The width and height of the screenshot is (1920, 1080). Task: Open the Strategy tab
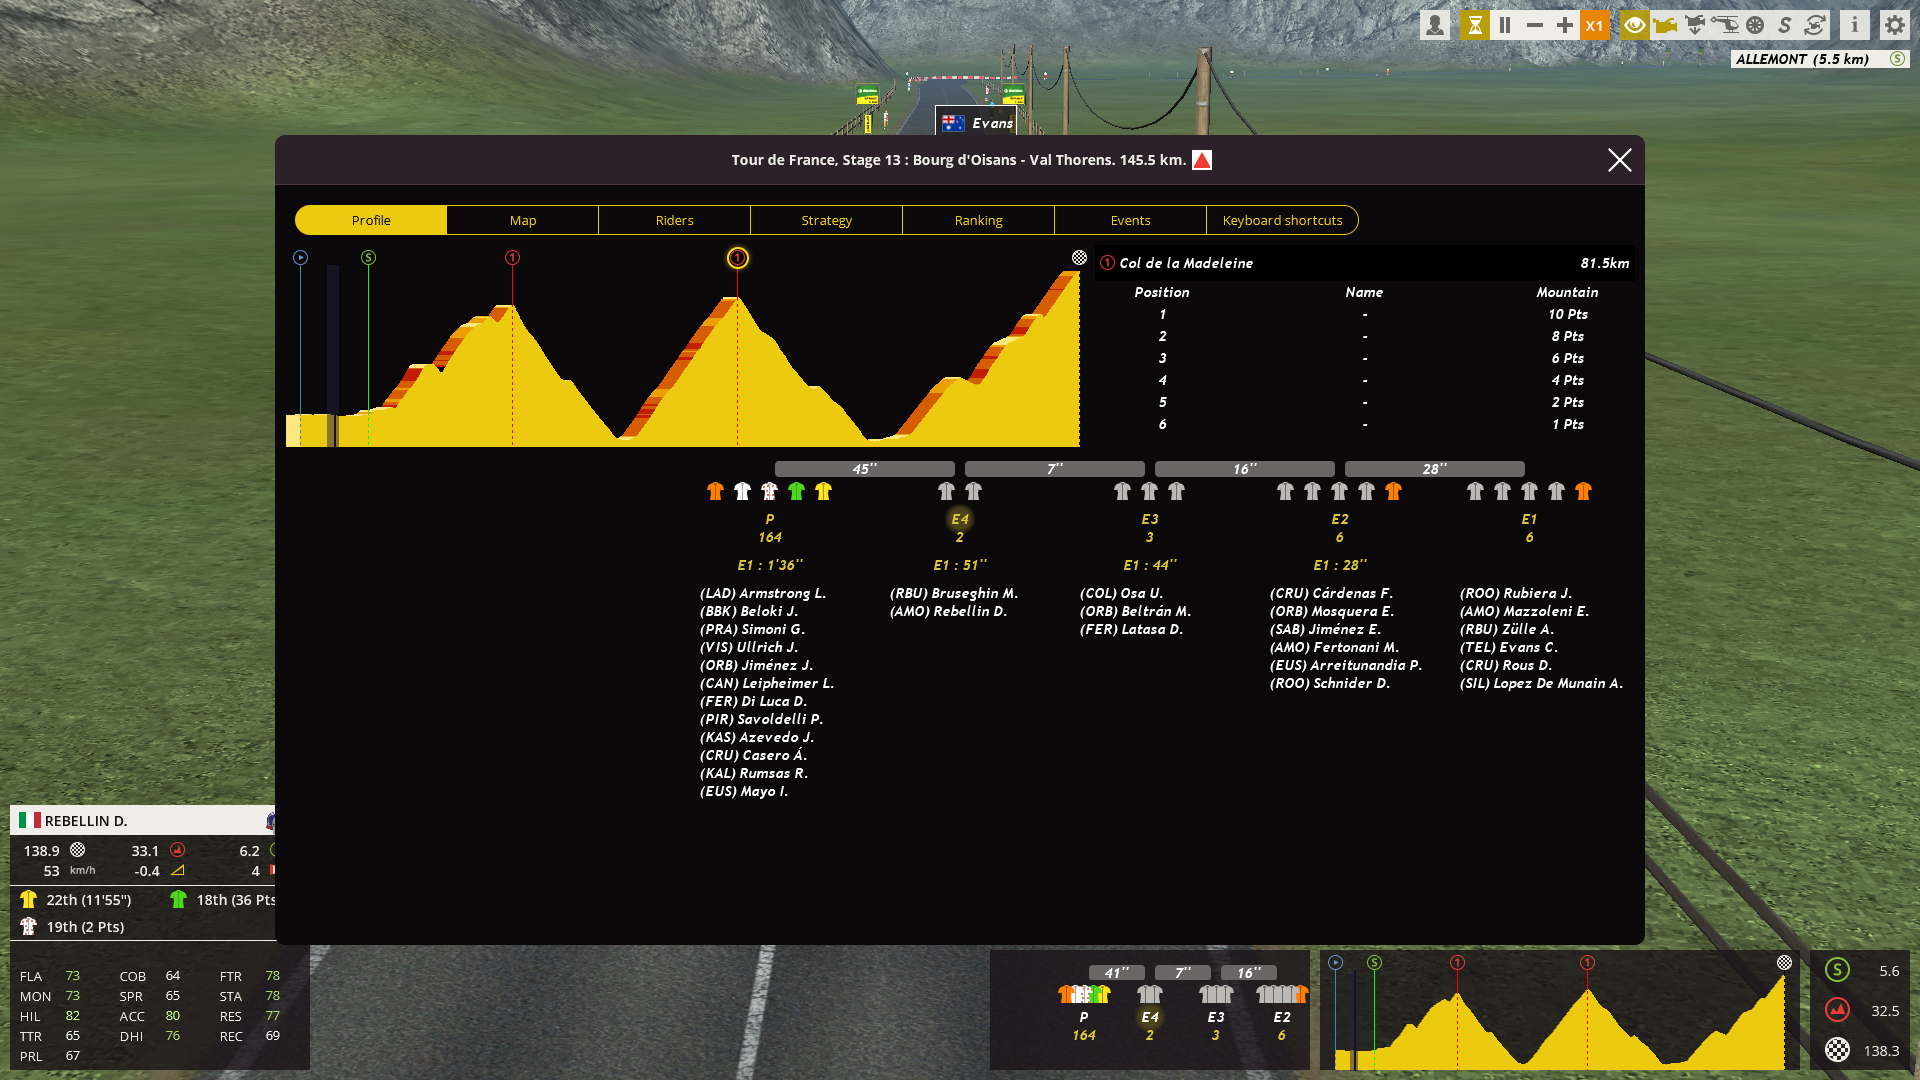coord(827,220)
